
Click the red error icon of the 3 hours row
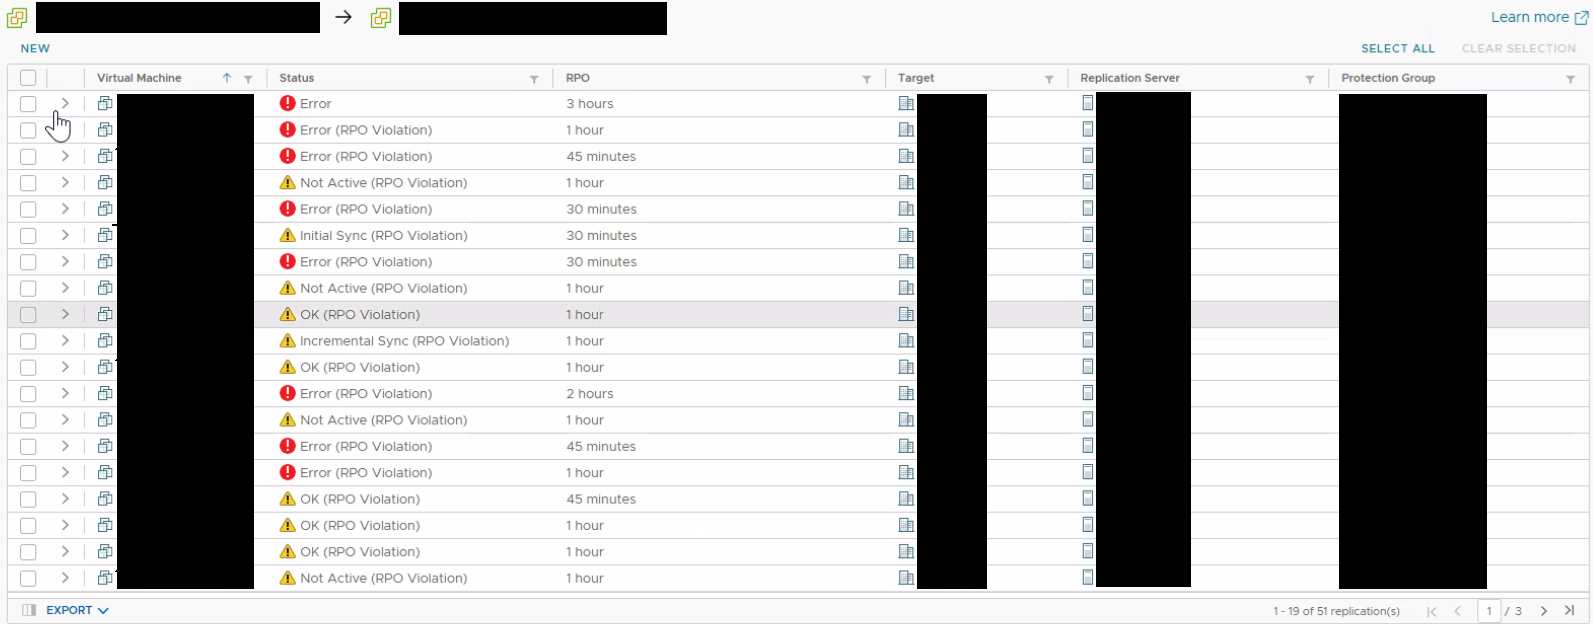[288, 103]
